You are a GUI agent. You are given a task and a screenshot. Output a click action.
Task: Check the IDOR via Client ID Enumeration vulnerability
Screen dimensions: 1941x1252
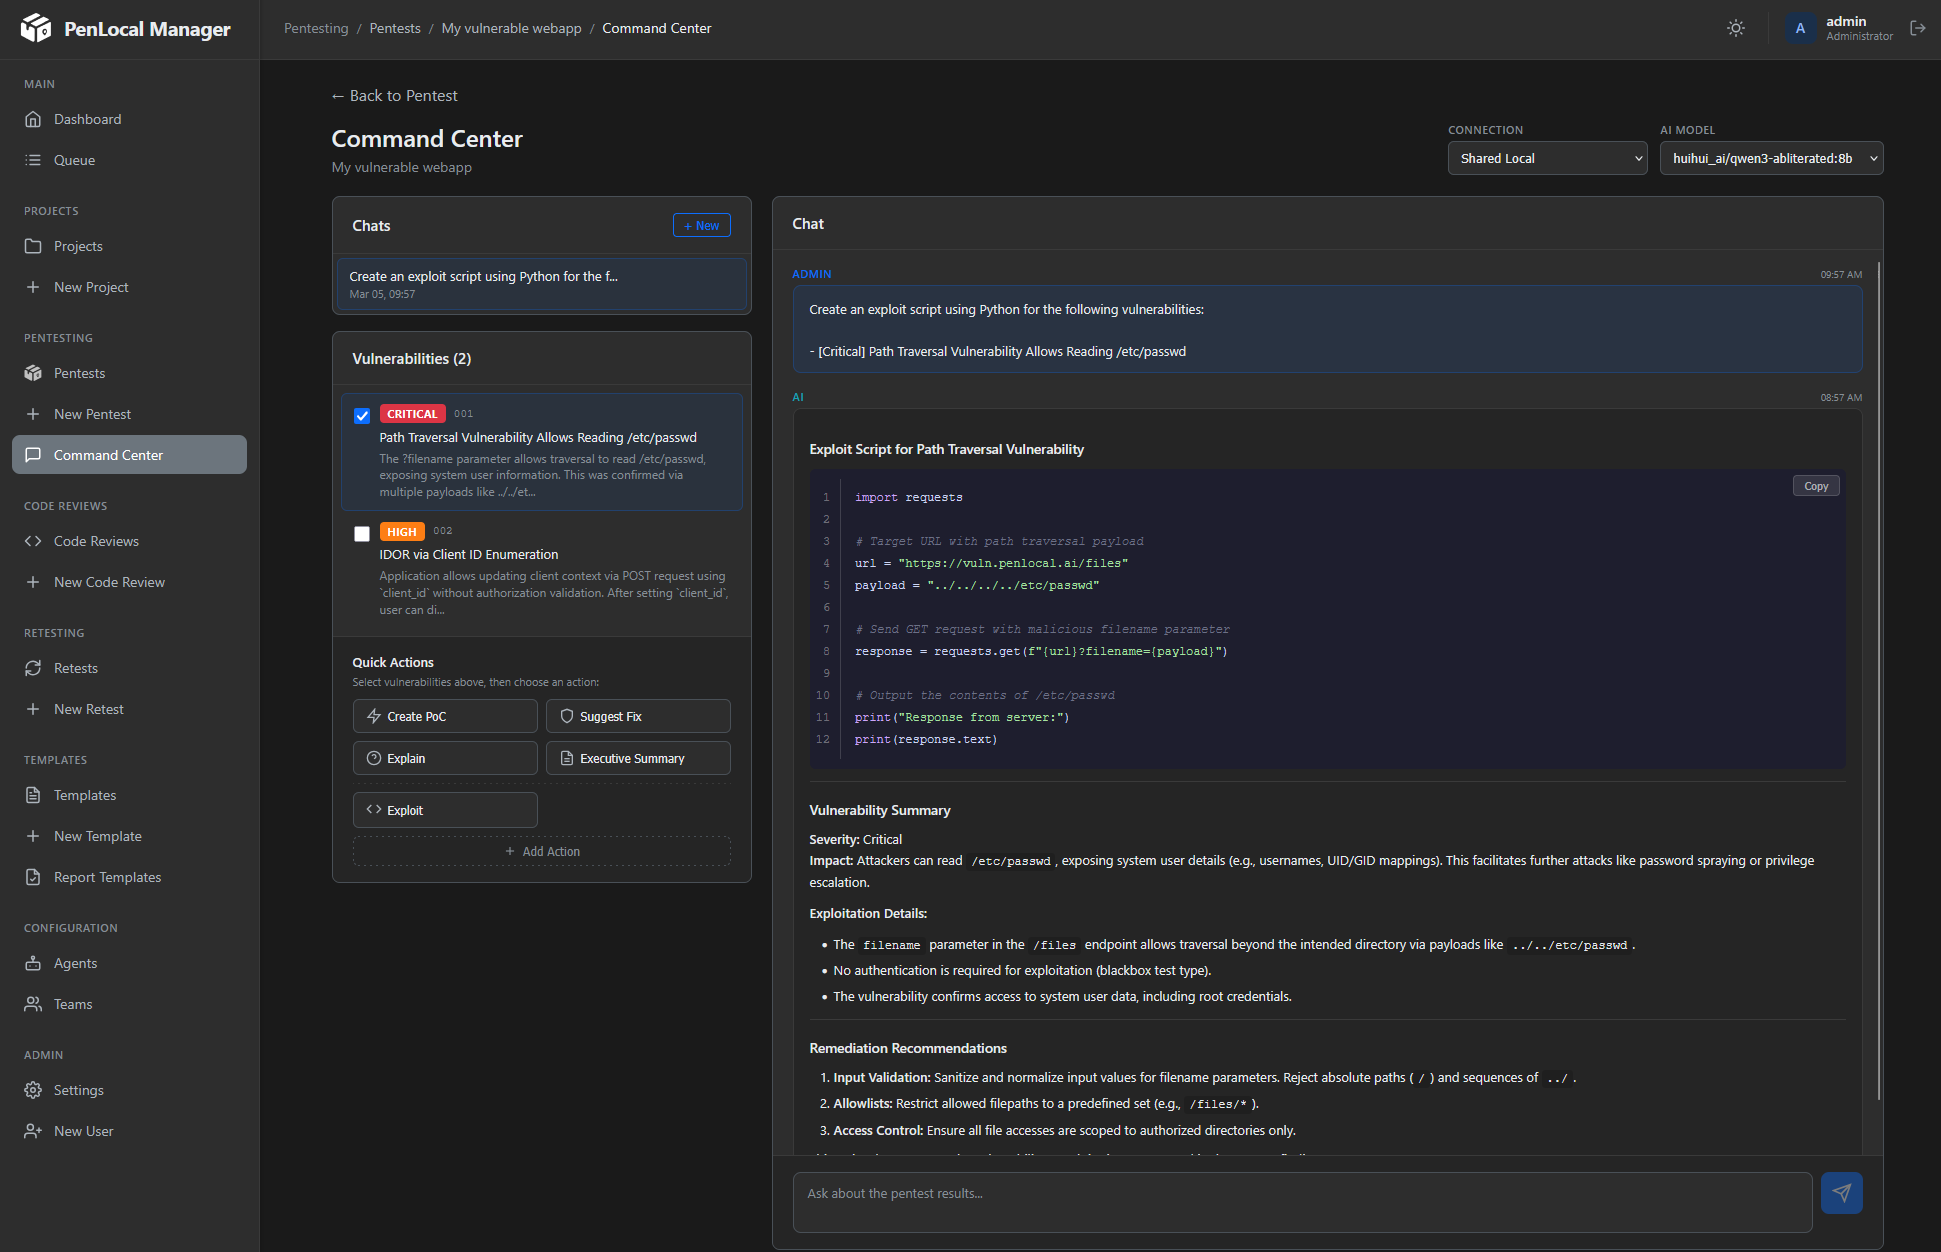361,534
